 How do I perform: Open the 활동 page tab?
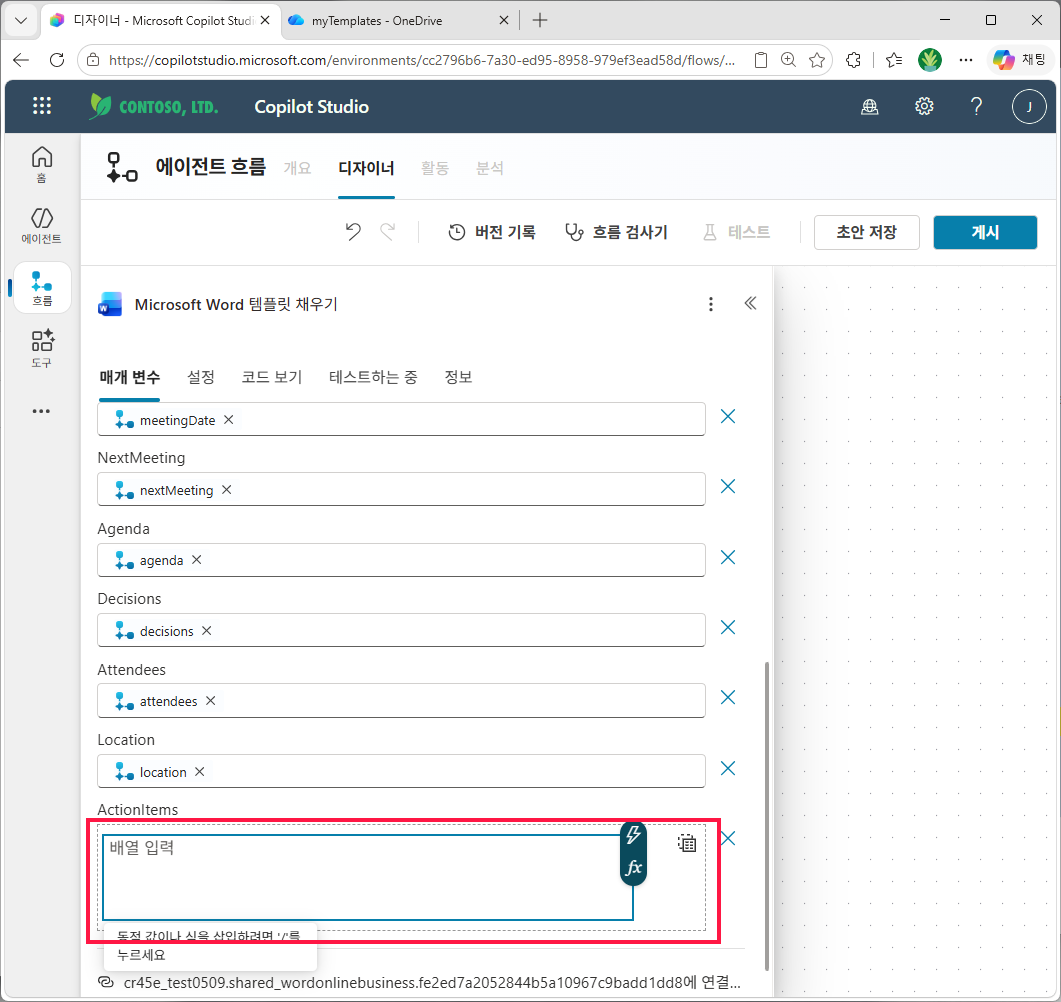434,168
